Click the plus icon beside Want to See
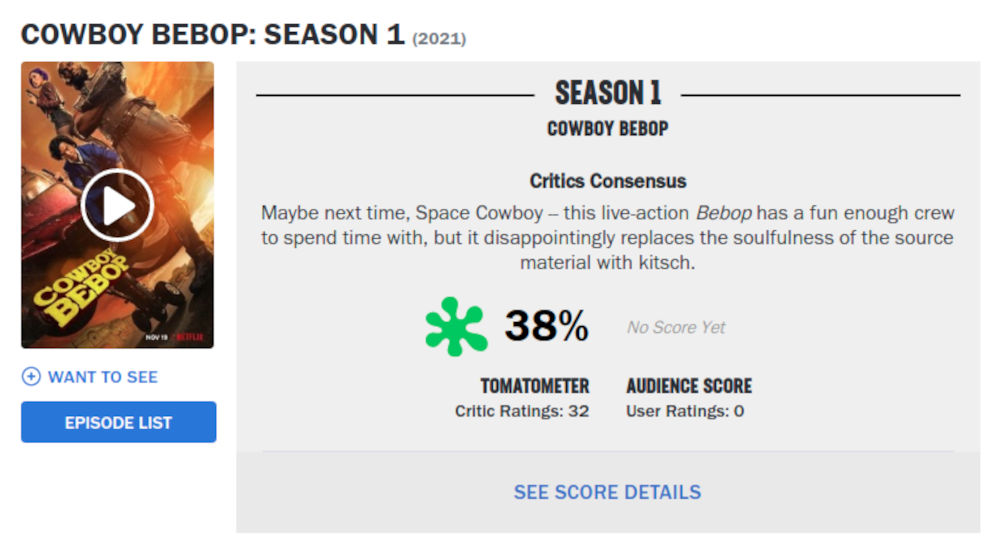This screenshot has height=537, width=1000. [31, 377]
